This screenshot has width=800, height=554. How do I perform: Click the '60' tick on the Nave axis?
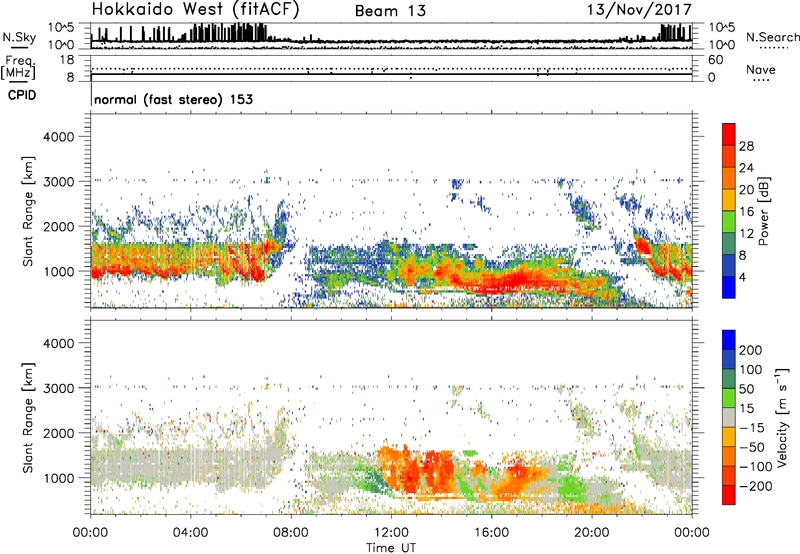click(x=715, y=60)
